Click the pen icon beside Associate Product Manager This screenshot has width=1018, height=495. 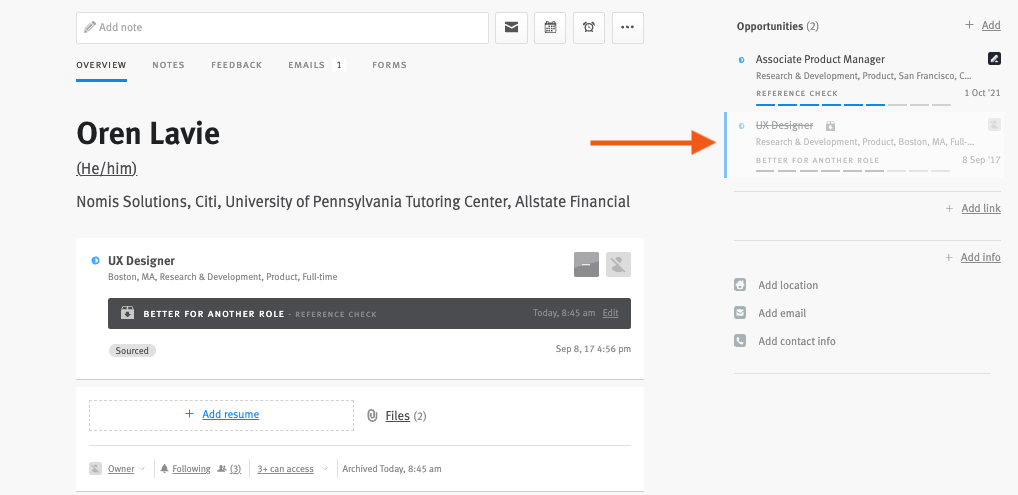click(x=993, y=60)
